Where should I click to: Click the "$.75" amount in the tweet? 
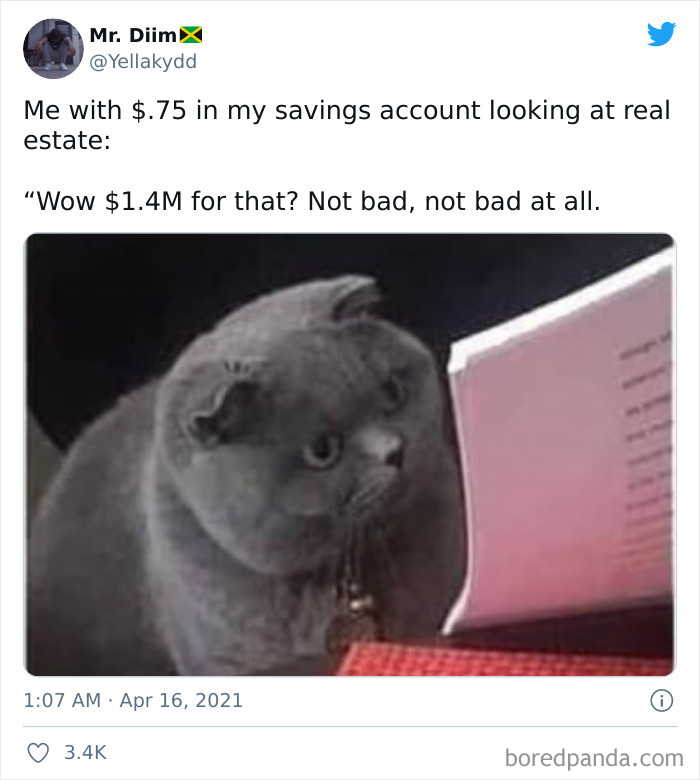(x=159, y=110)
